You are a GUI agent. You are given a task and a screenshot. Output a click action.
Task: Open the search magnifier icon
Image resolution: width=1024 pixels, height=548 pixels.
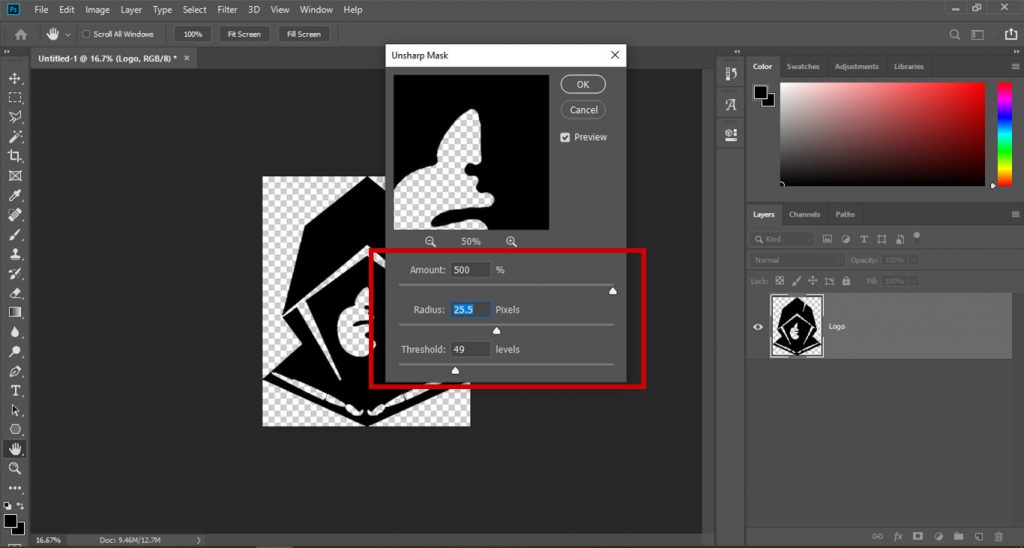955,35
